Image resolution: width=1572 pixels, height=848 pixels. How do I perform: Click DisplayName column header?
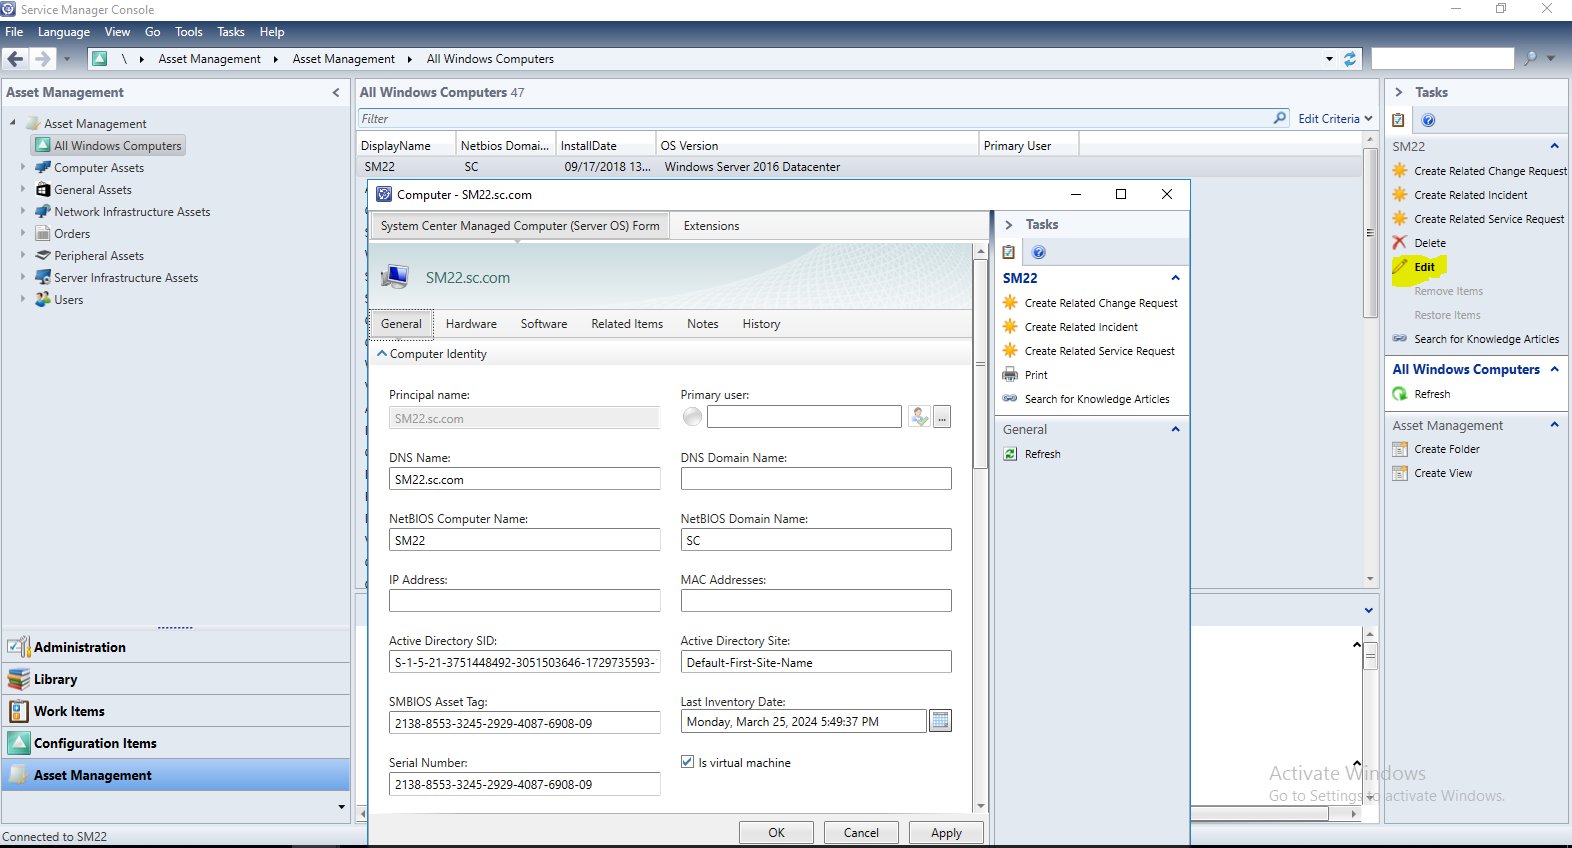407,145
